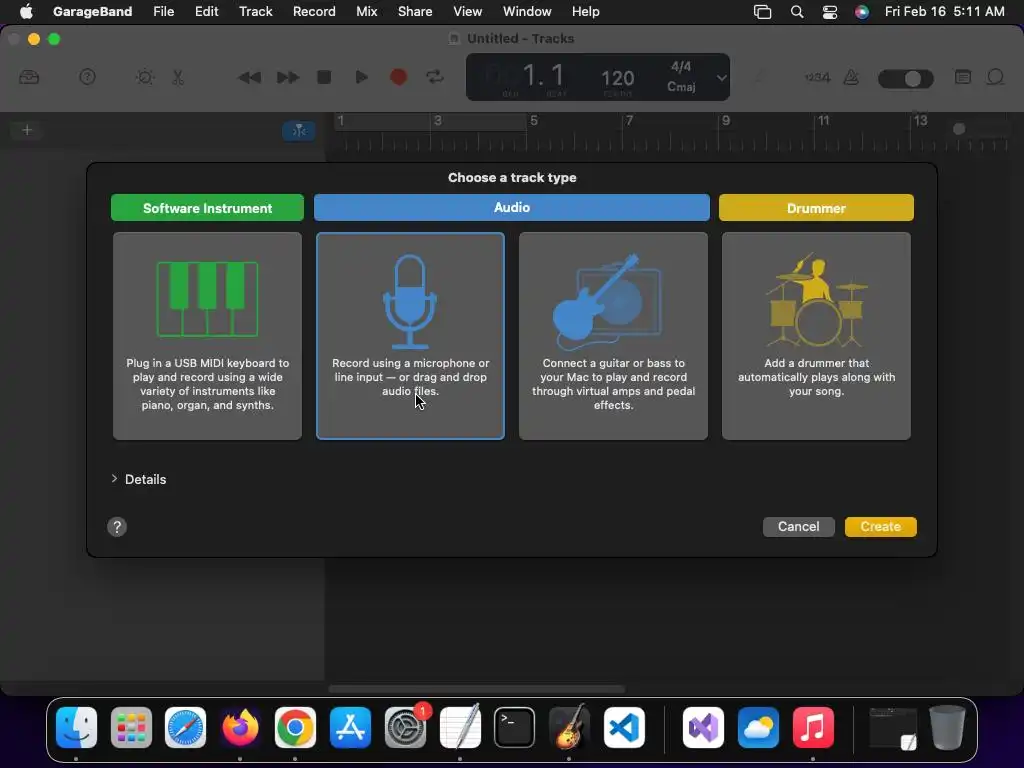Open Terminal from the Dock
The width and height of the screenshot is (1024, 768).
pos(514,727)
